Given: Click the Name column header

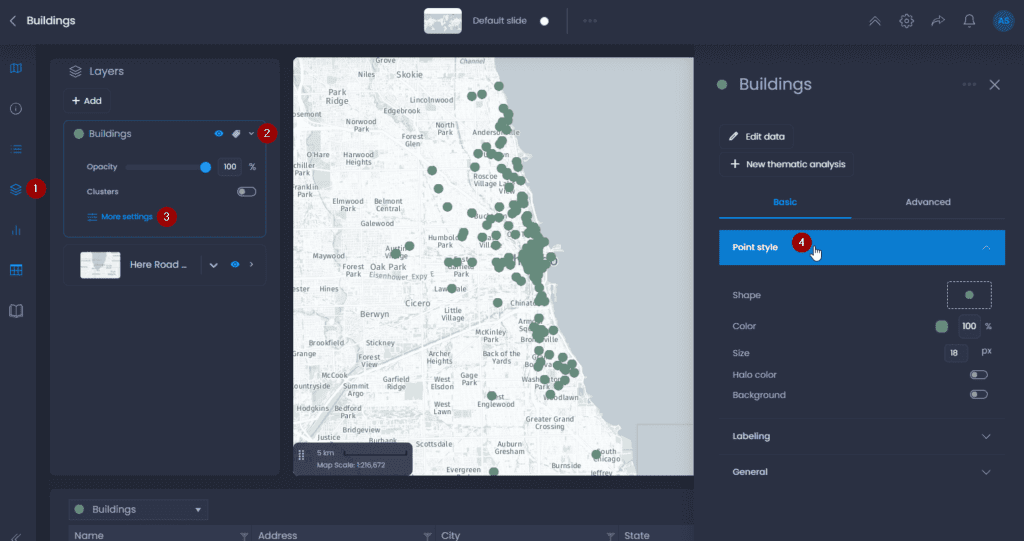Looking at the screenshot, I should 89,536.
